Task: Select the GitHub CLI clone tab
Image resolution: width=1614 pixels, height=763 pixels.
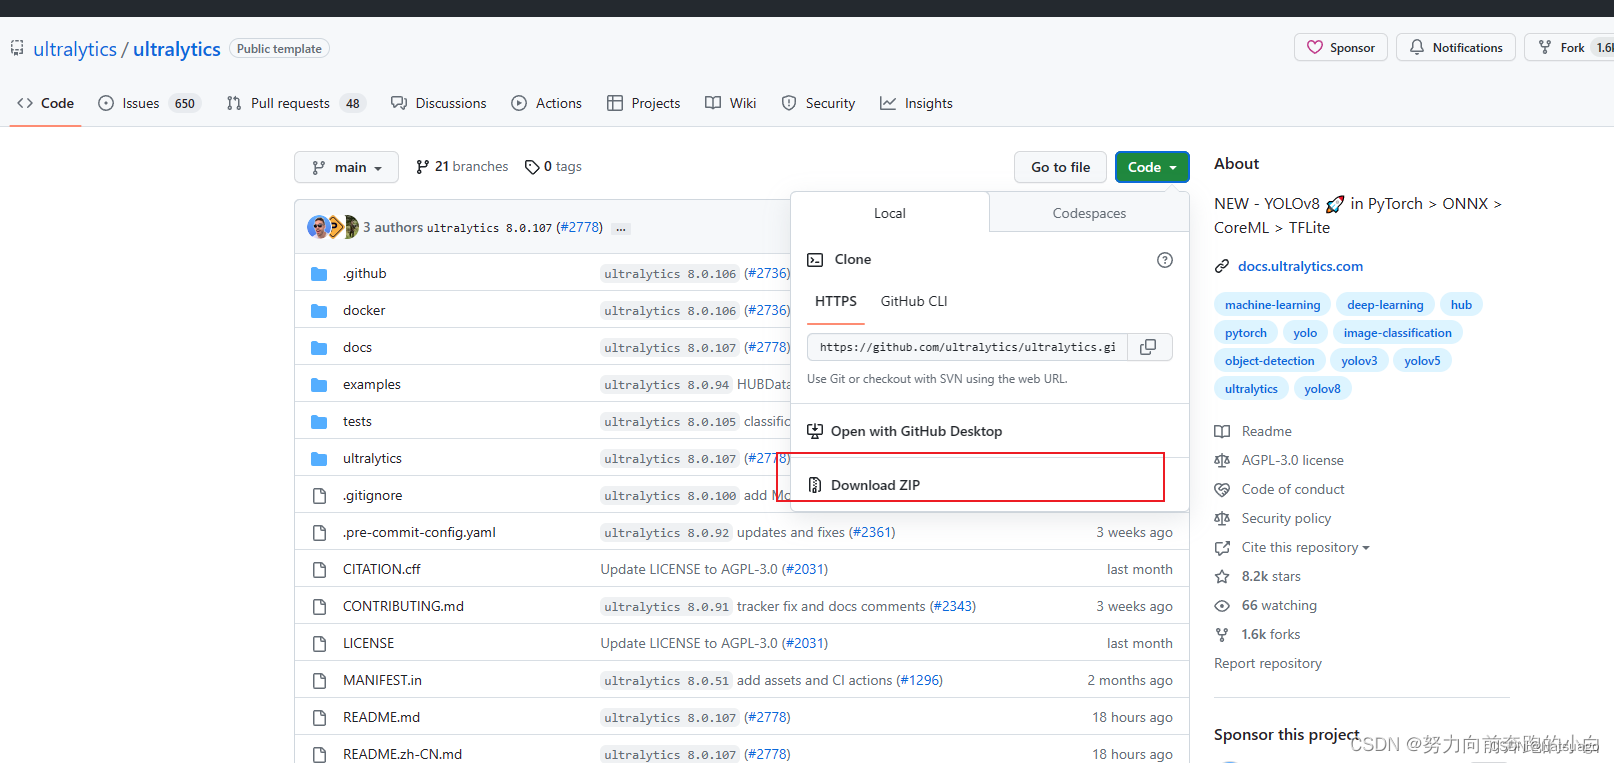Action: [914, 301]
